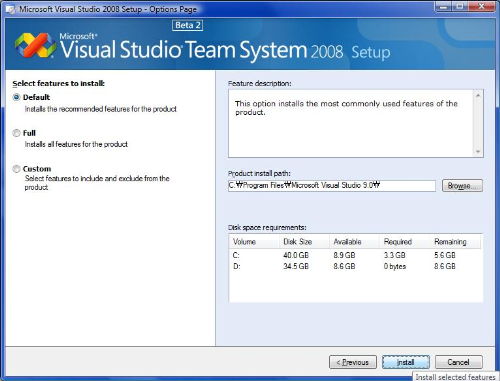Click the product install path field
Viewport: 500px width, 381px height.
point(332,186)
